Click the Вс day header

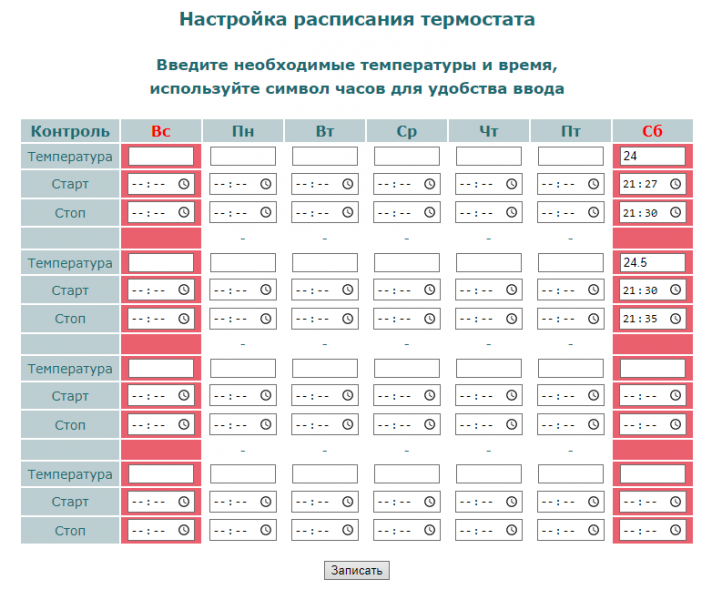(x=161, y=131)
